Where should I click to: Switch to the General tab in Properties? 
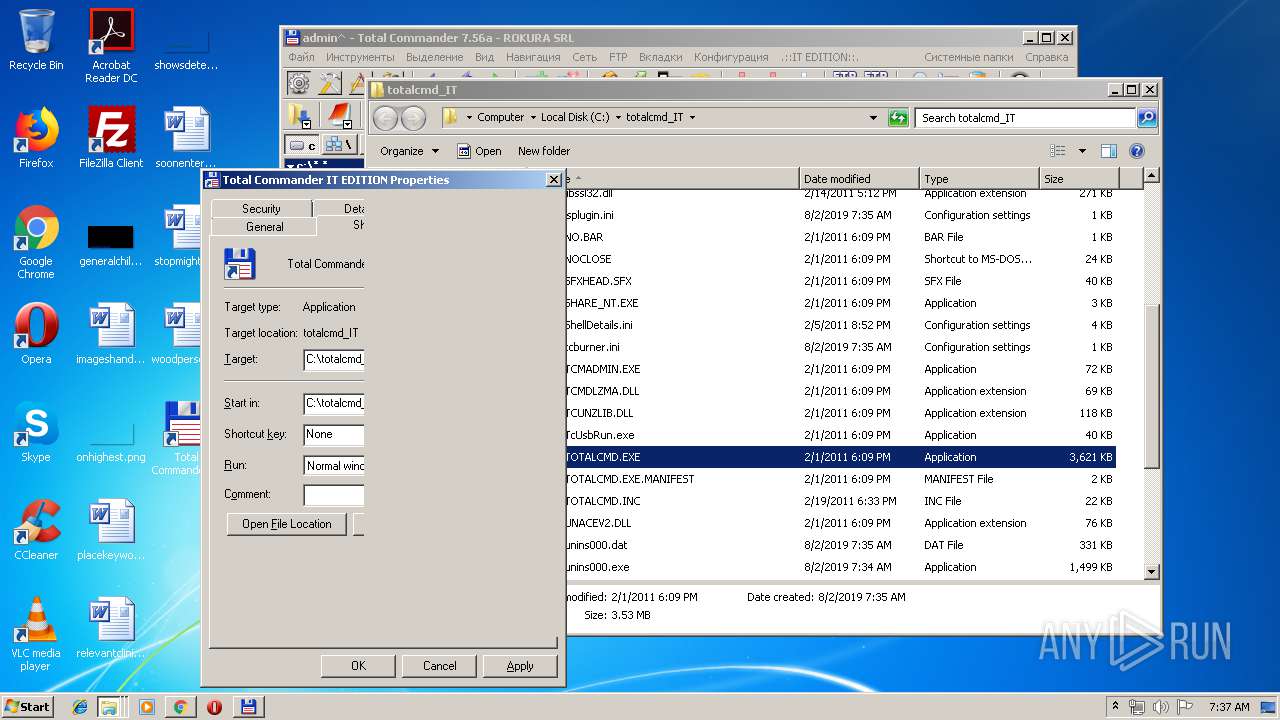[265, 227]
